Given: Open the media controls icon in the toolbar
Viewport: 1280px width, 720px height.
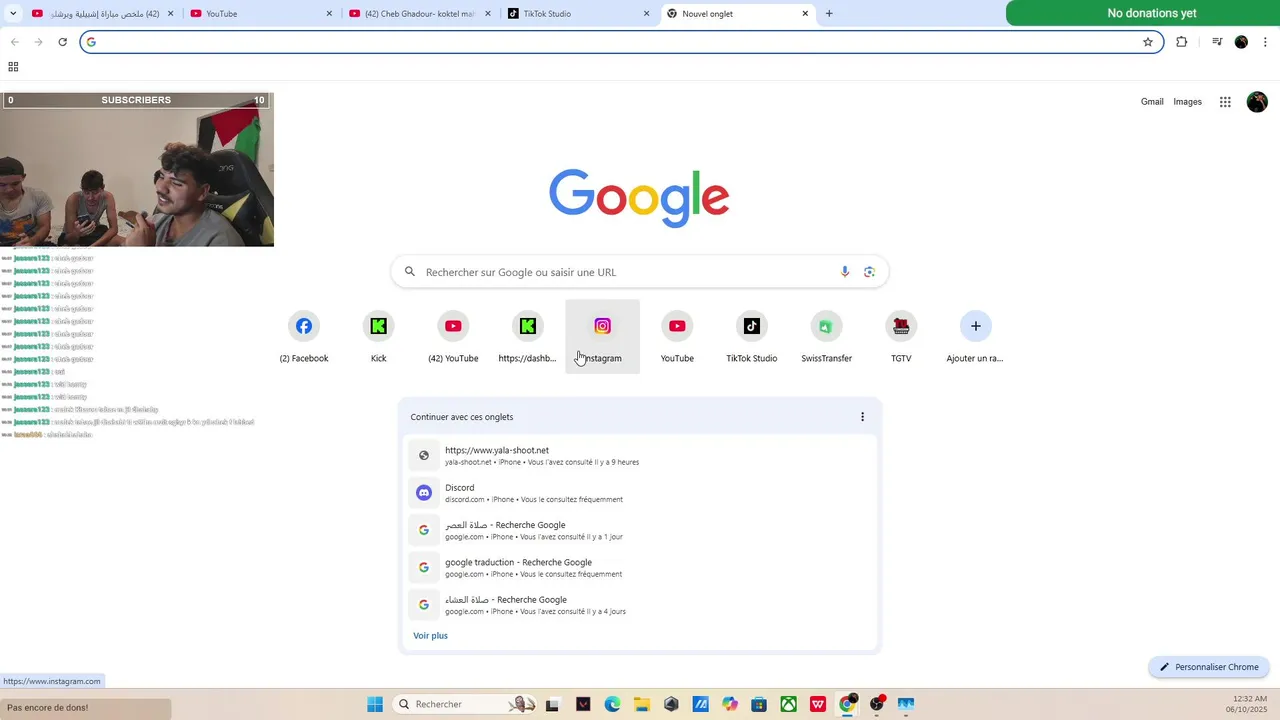Looking at the screenshot, I should tap(1217, 42).
